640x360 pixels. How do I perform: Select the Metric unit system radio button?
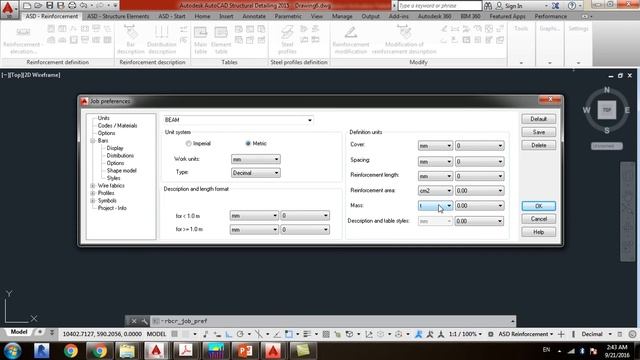point(248,144)
